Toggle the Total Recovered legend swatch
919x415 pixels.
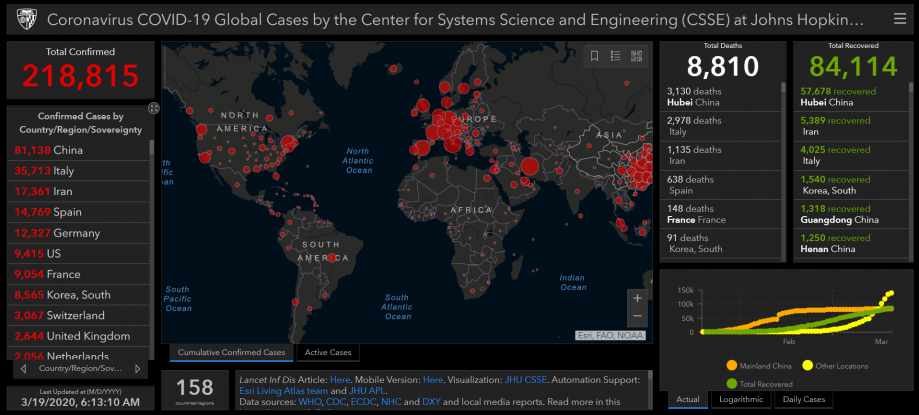(731, 384)
